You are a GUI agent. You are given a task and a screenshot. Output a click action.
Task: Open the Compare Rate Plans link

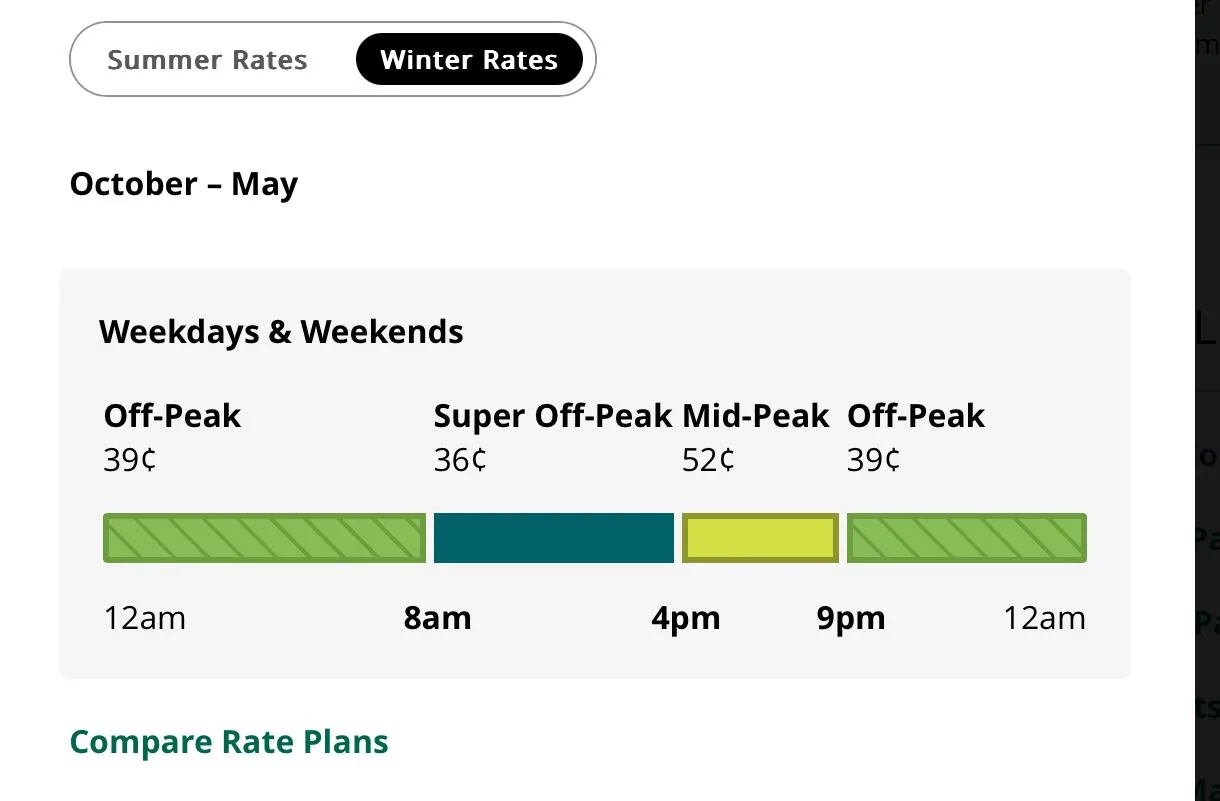pyautogui.click(x=229, y=742)
